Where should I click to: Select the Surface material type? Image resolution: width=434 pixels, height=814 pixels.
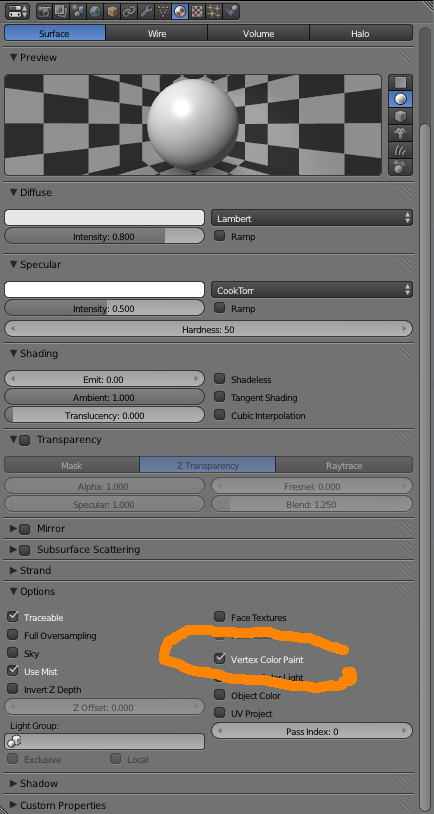(x=55, y=33)
